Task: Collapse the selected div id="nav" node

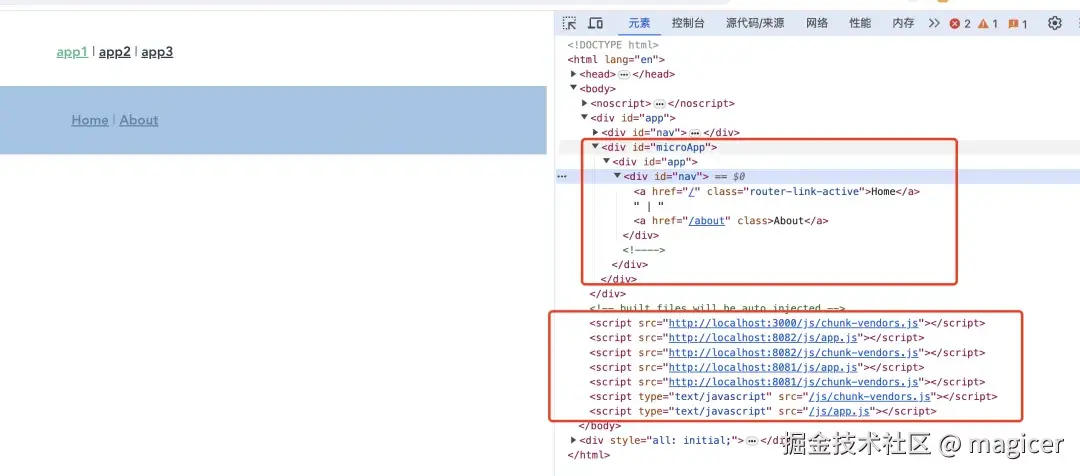Action: [618, 176]
